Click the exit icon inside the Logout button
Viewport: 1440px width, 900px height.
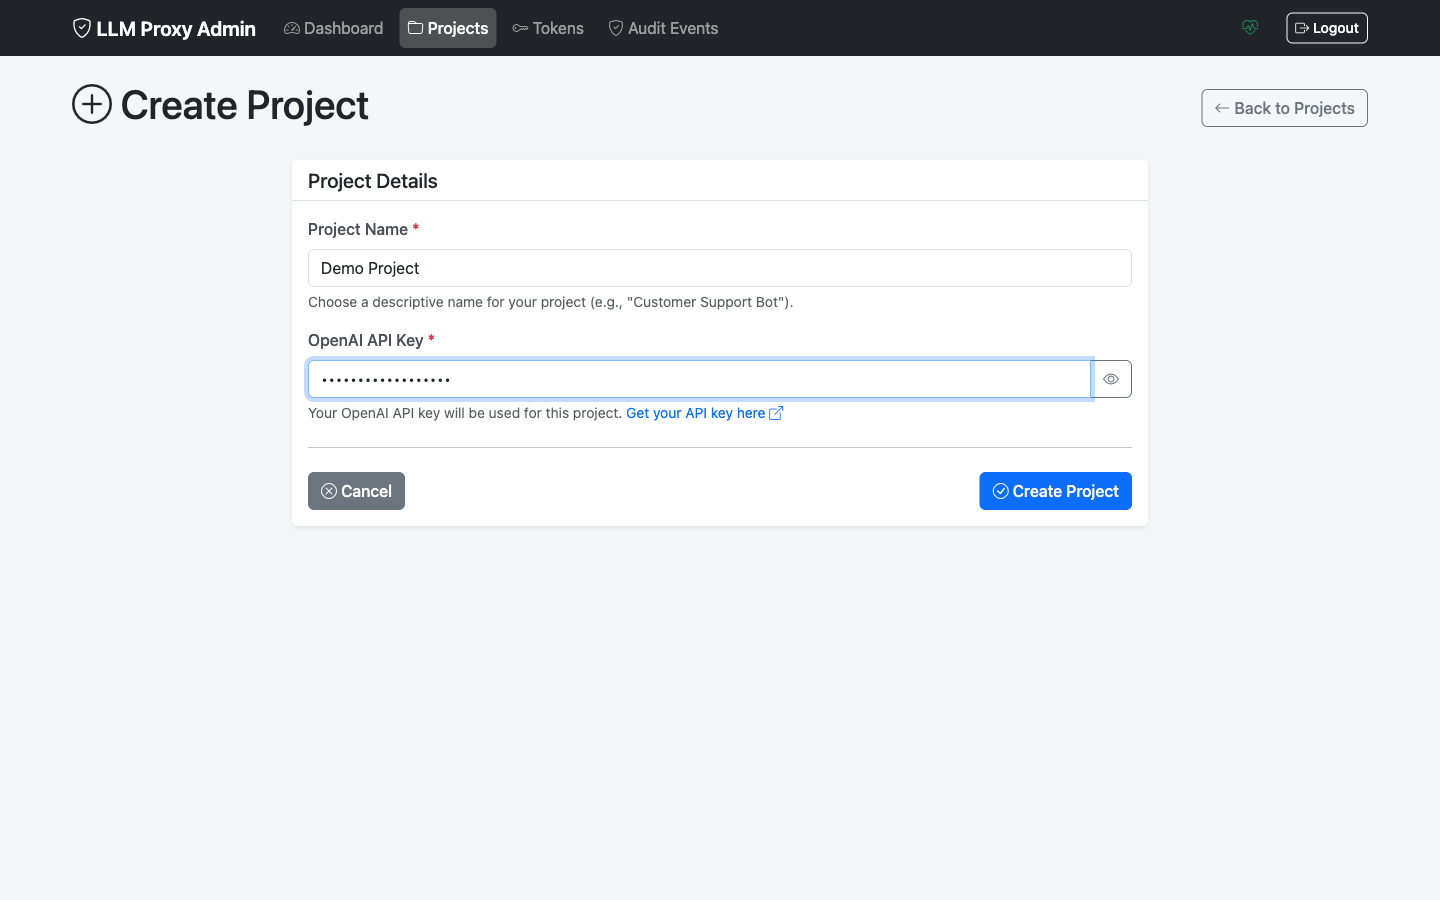(1302, 27)
